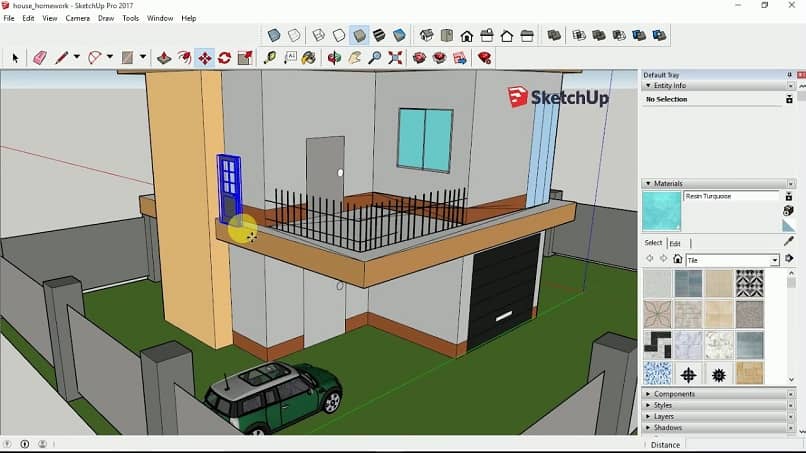
Task: Open the File menu
Action: pyautogui.click(x=9, y=18)
